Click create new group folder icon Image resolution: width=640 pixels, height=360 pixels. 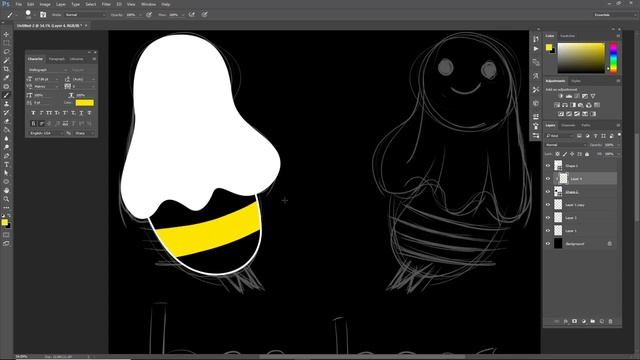coord(593,321)
